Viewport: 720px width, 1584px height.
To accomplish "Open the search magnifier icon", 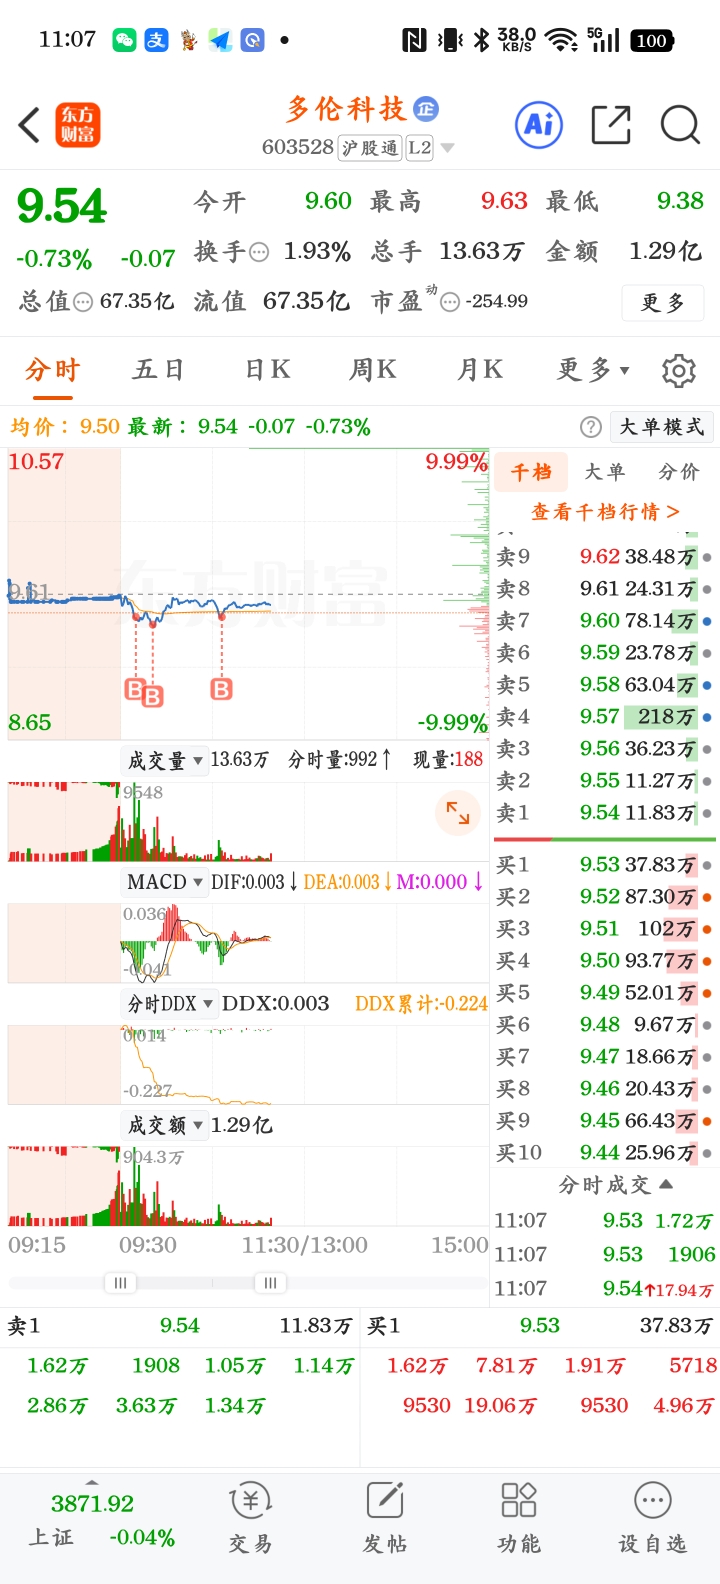I will click(680, 125).
